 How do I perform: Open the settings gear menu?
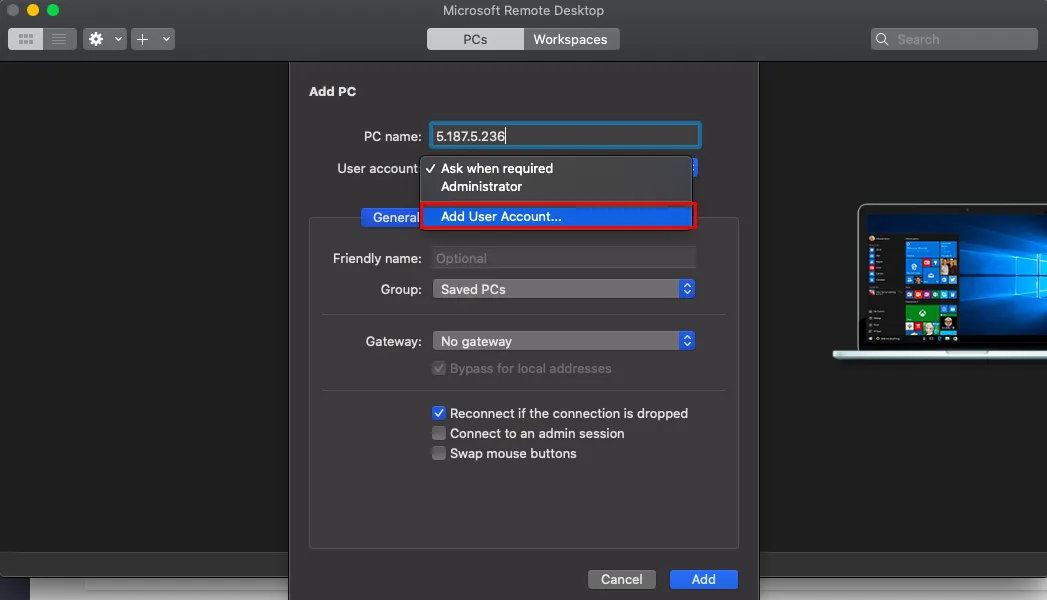tap(97, 39)
